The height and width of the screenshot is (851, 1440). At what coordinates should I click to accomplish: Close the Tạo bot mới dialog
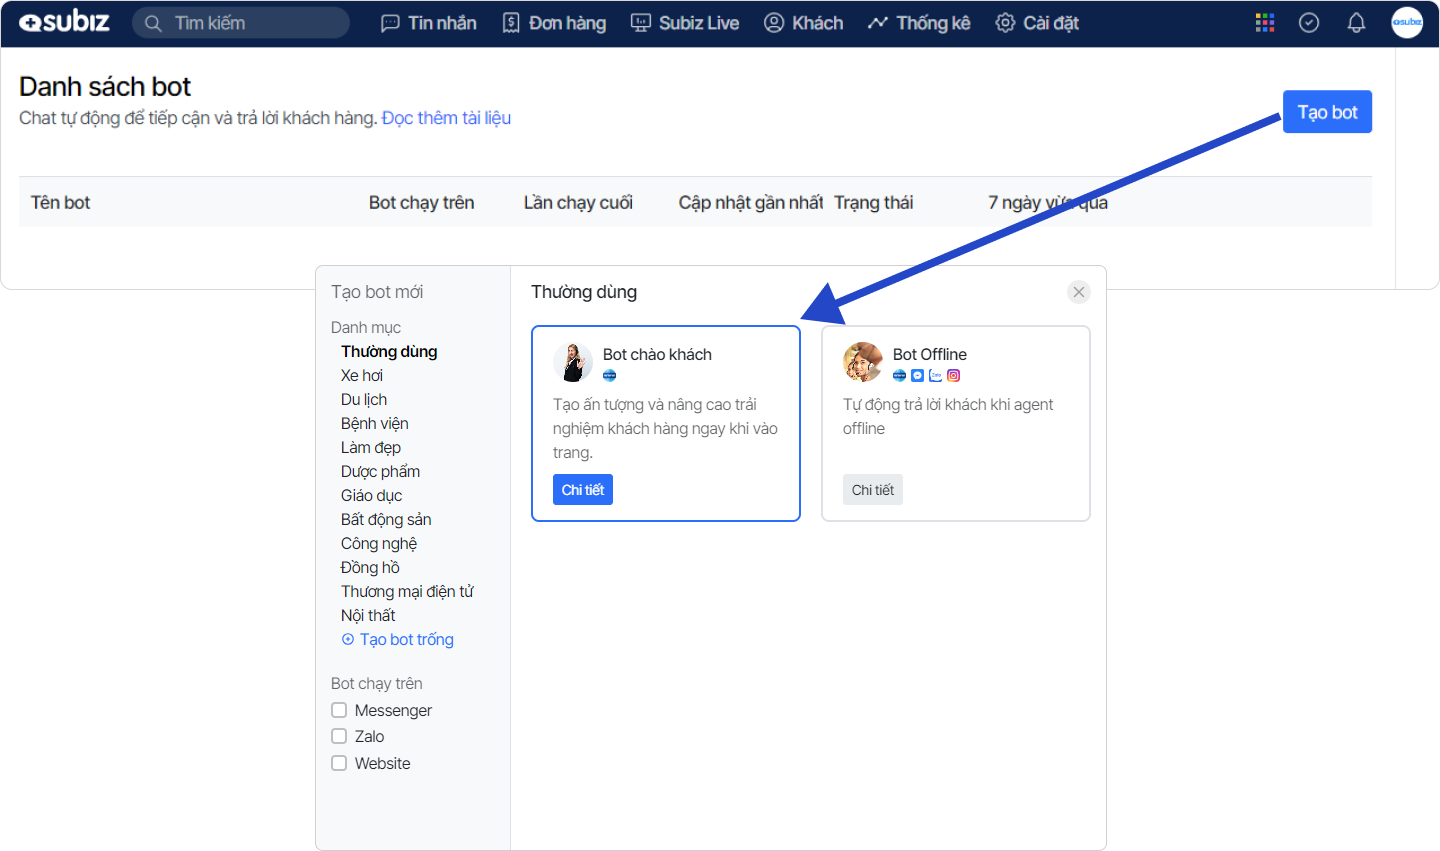click(1078, 292)
